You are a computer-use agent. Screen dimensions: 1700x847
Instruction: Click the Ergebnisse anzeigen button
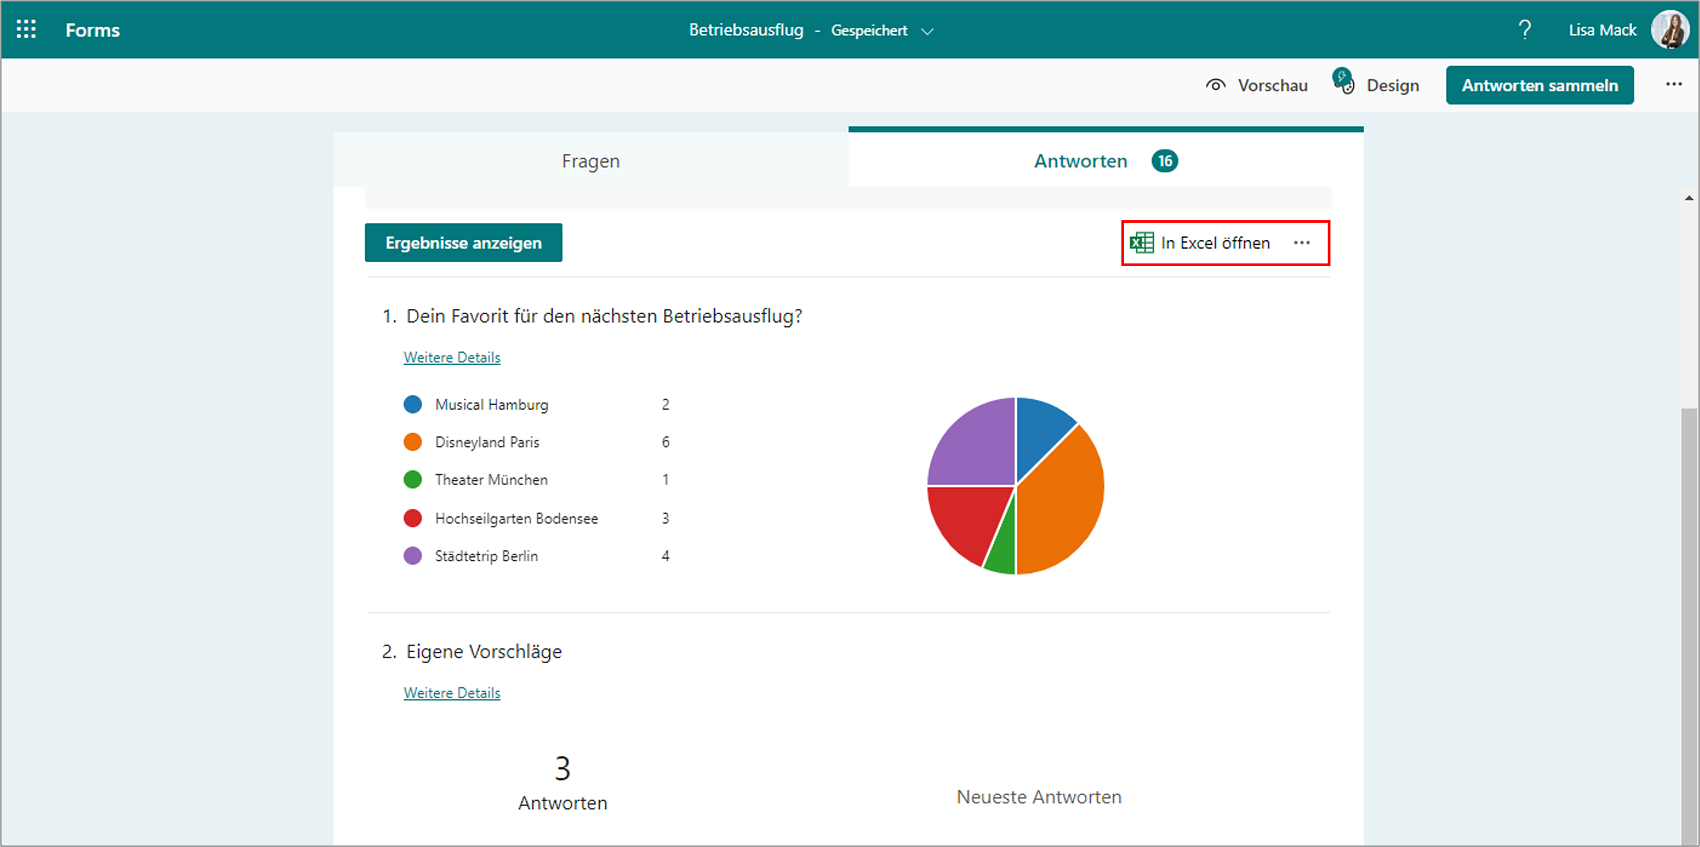463,243
